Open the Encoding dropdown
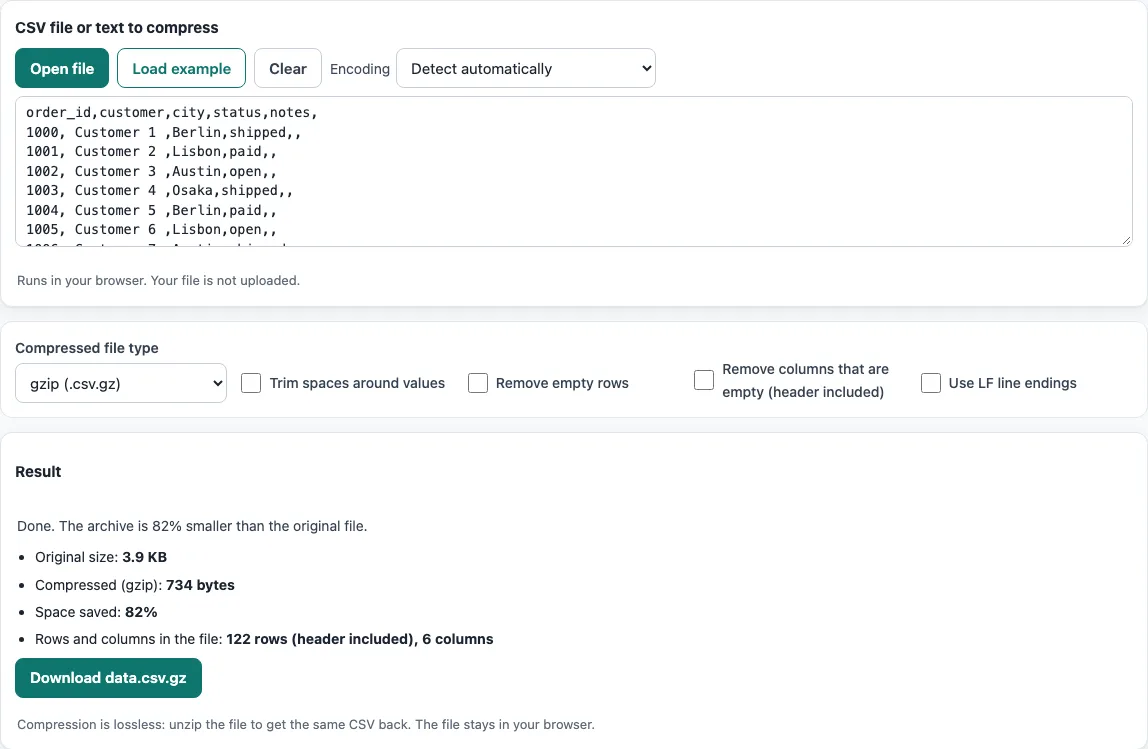 (x=526, y=68)
